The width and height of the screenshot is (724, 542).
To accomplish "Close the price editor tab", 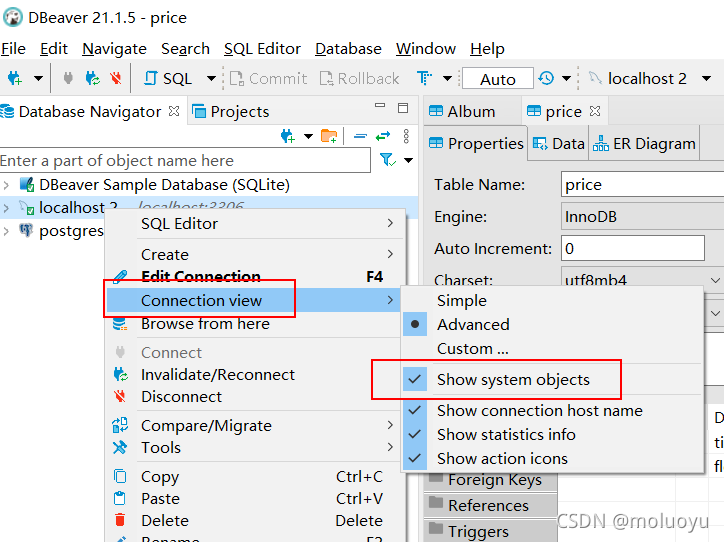I will tap(595, 111).
